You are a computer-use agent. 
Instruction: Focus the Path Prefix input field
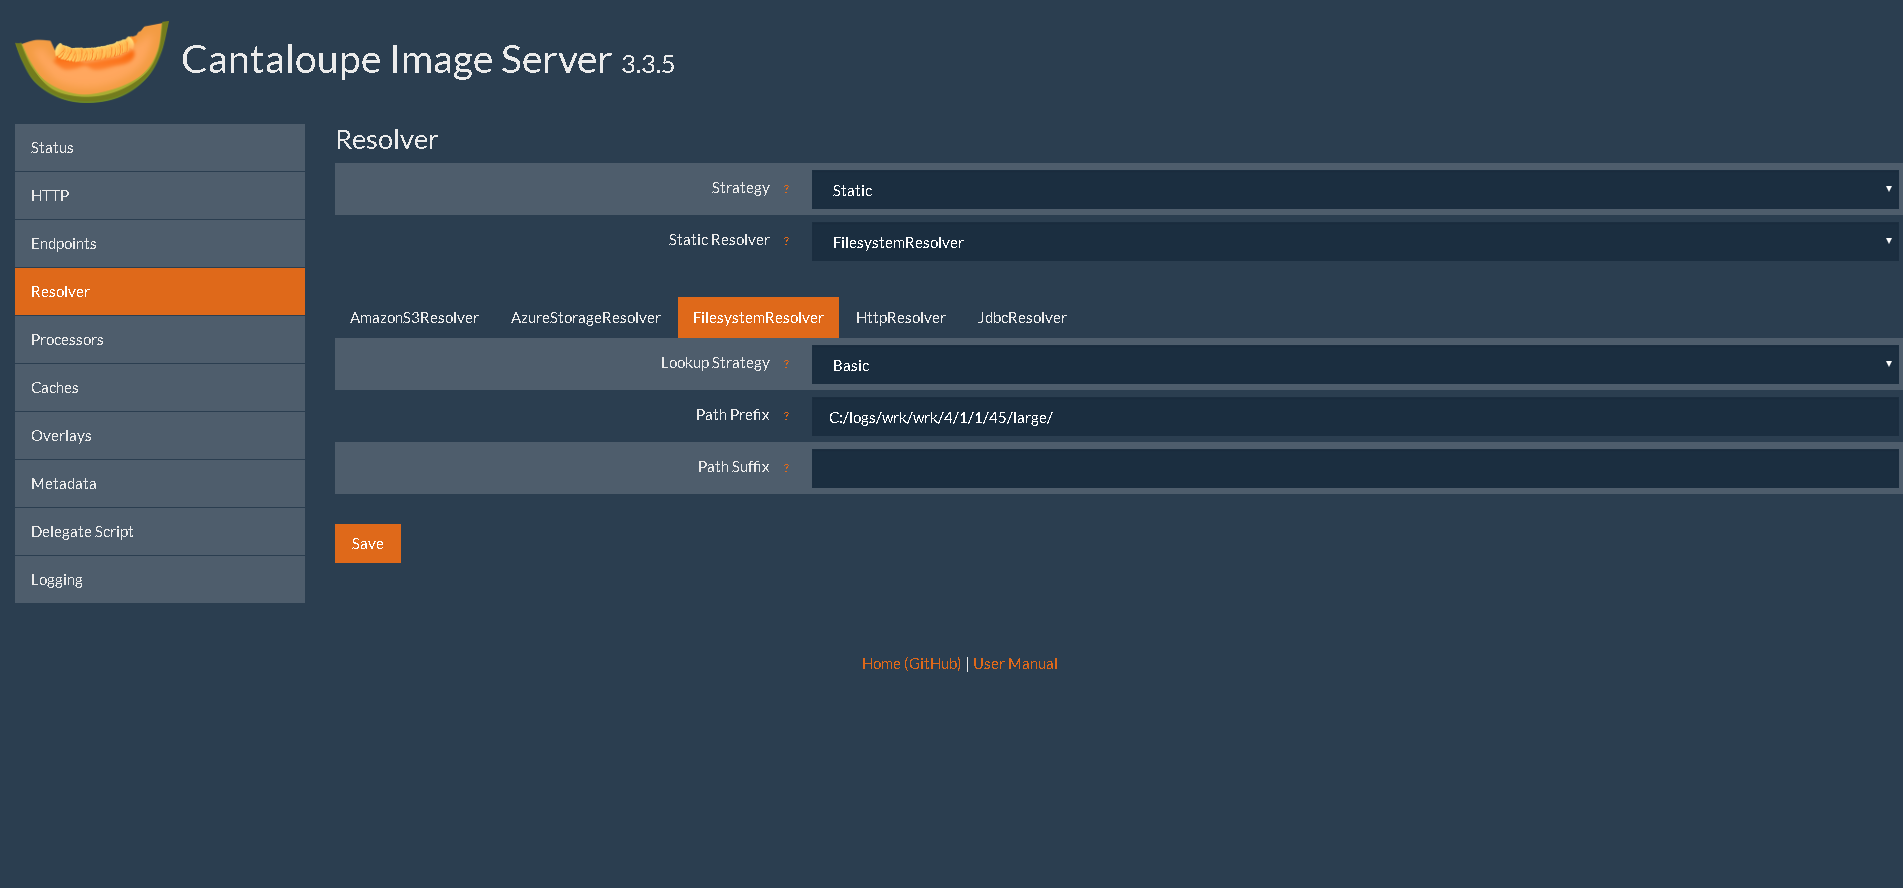pyautogui.click(x=1355, y=417)
